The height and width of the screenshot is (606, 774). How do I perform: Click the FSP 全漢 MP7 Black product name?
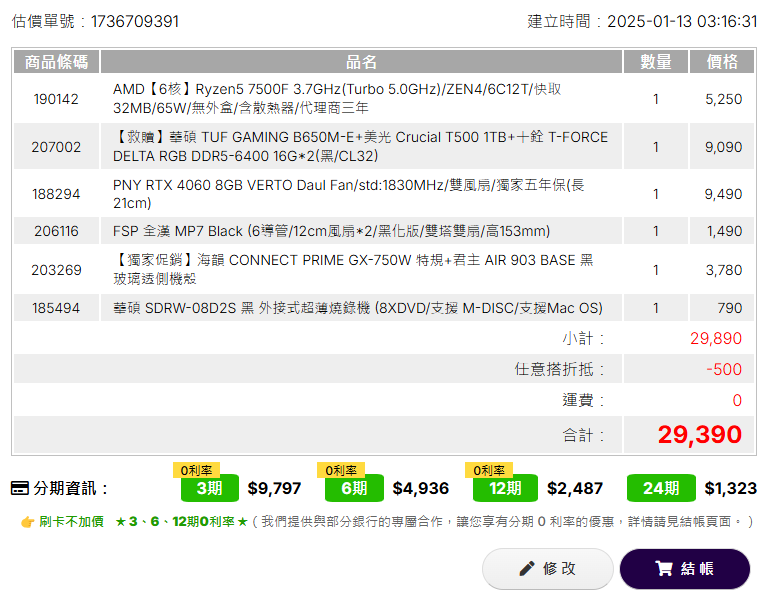(331, 231)
